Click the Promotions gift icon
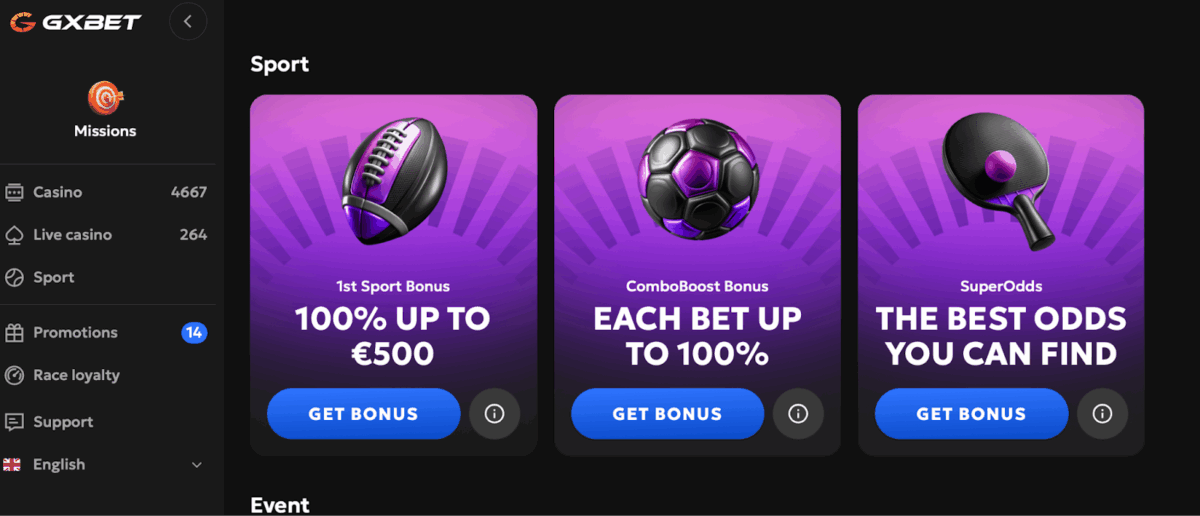Viewport: 1200px width, 516px height. (x=14, y=333)
